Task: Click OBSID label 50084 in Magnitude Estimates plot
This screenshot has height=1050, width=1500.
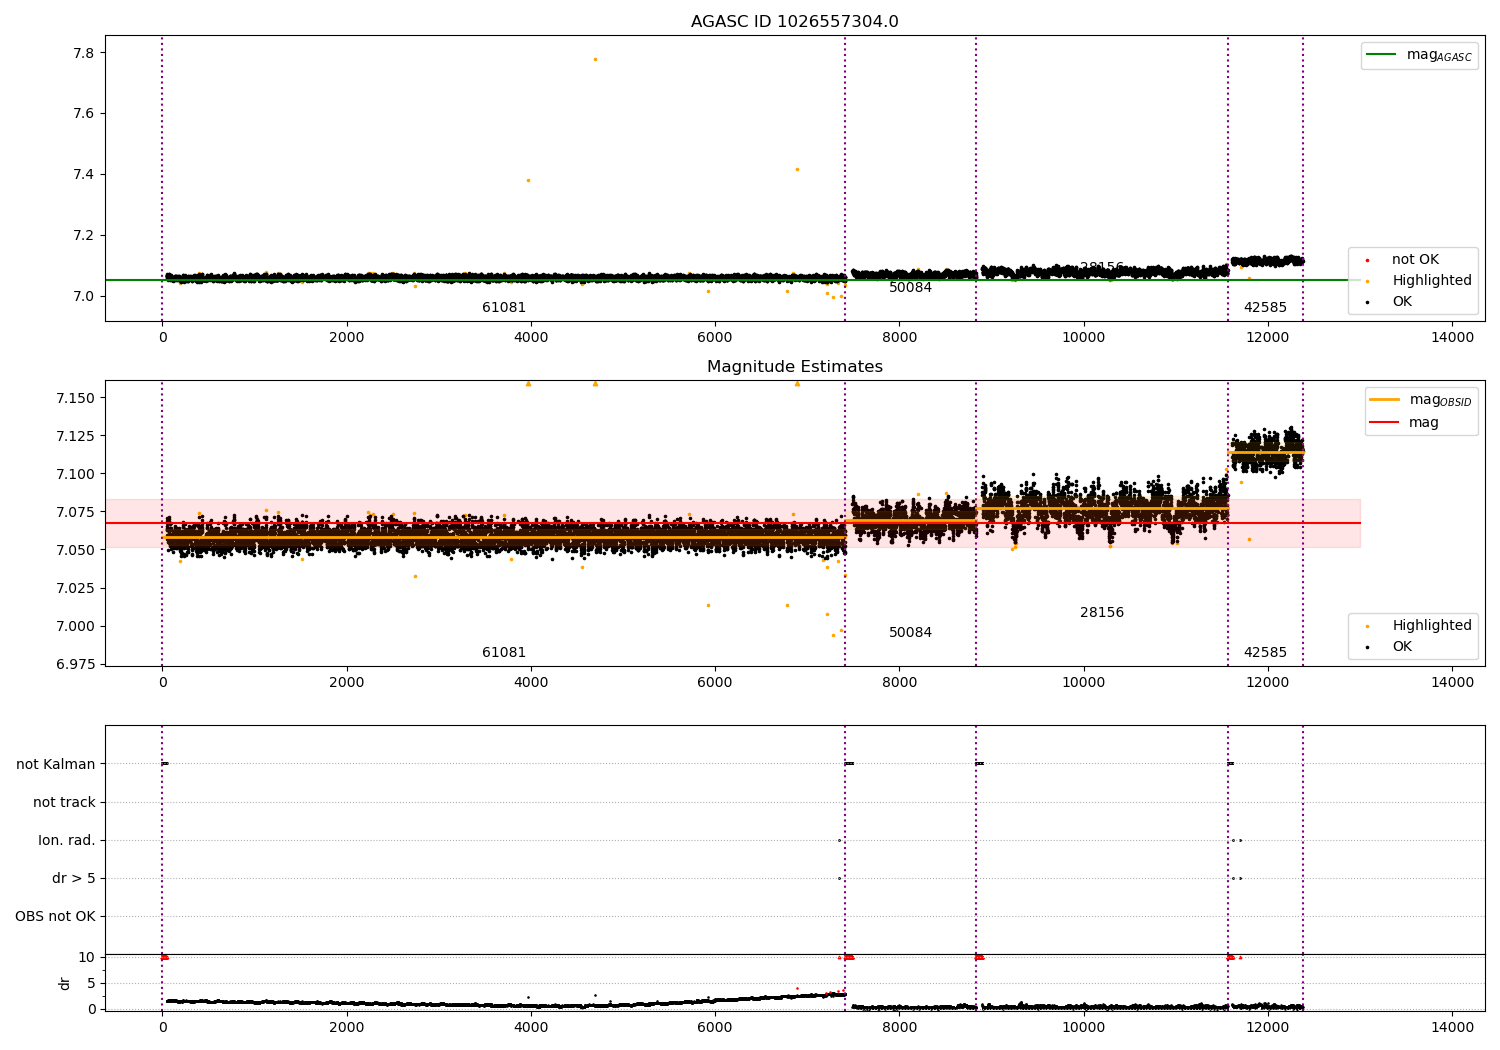Action: click(910, 633)
